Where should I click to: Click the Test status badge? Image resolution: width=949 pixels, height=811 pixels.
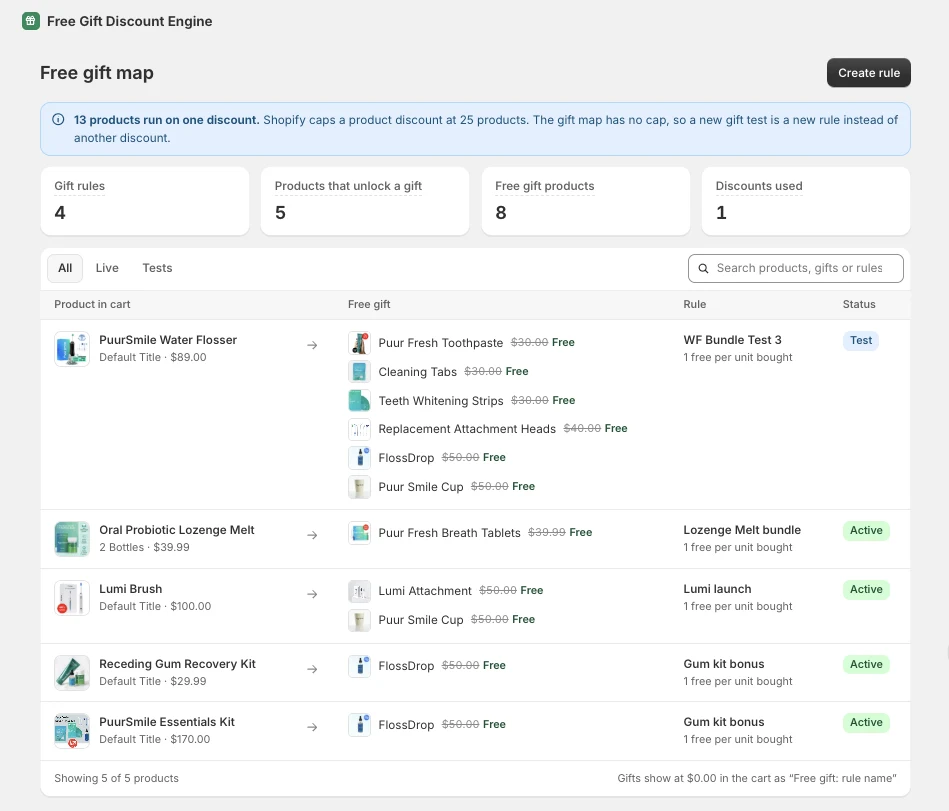(x=861, y=341)
